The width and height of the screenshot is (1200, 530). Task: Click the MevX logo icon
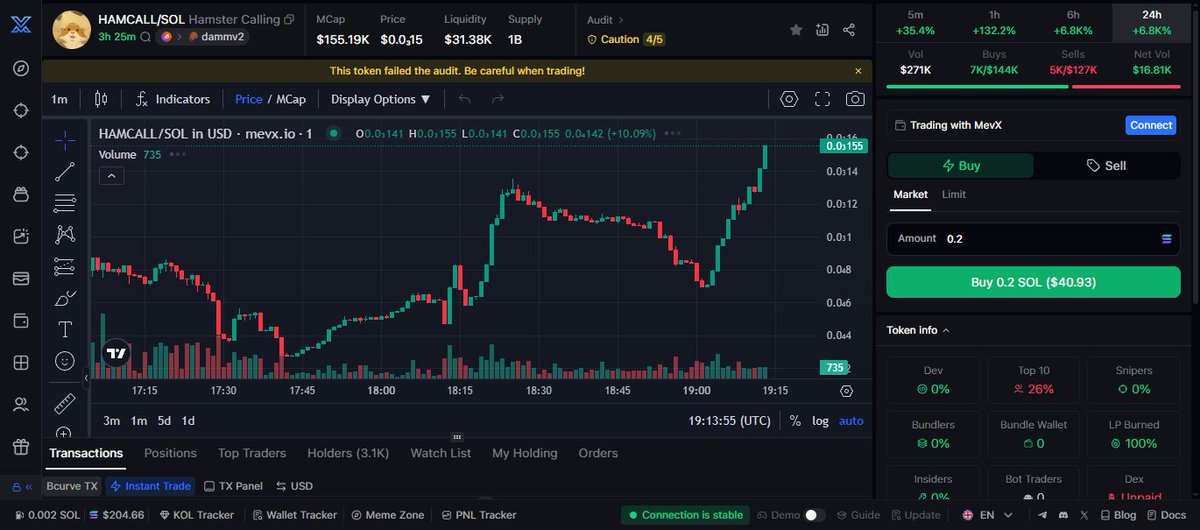20,23
